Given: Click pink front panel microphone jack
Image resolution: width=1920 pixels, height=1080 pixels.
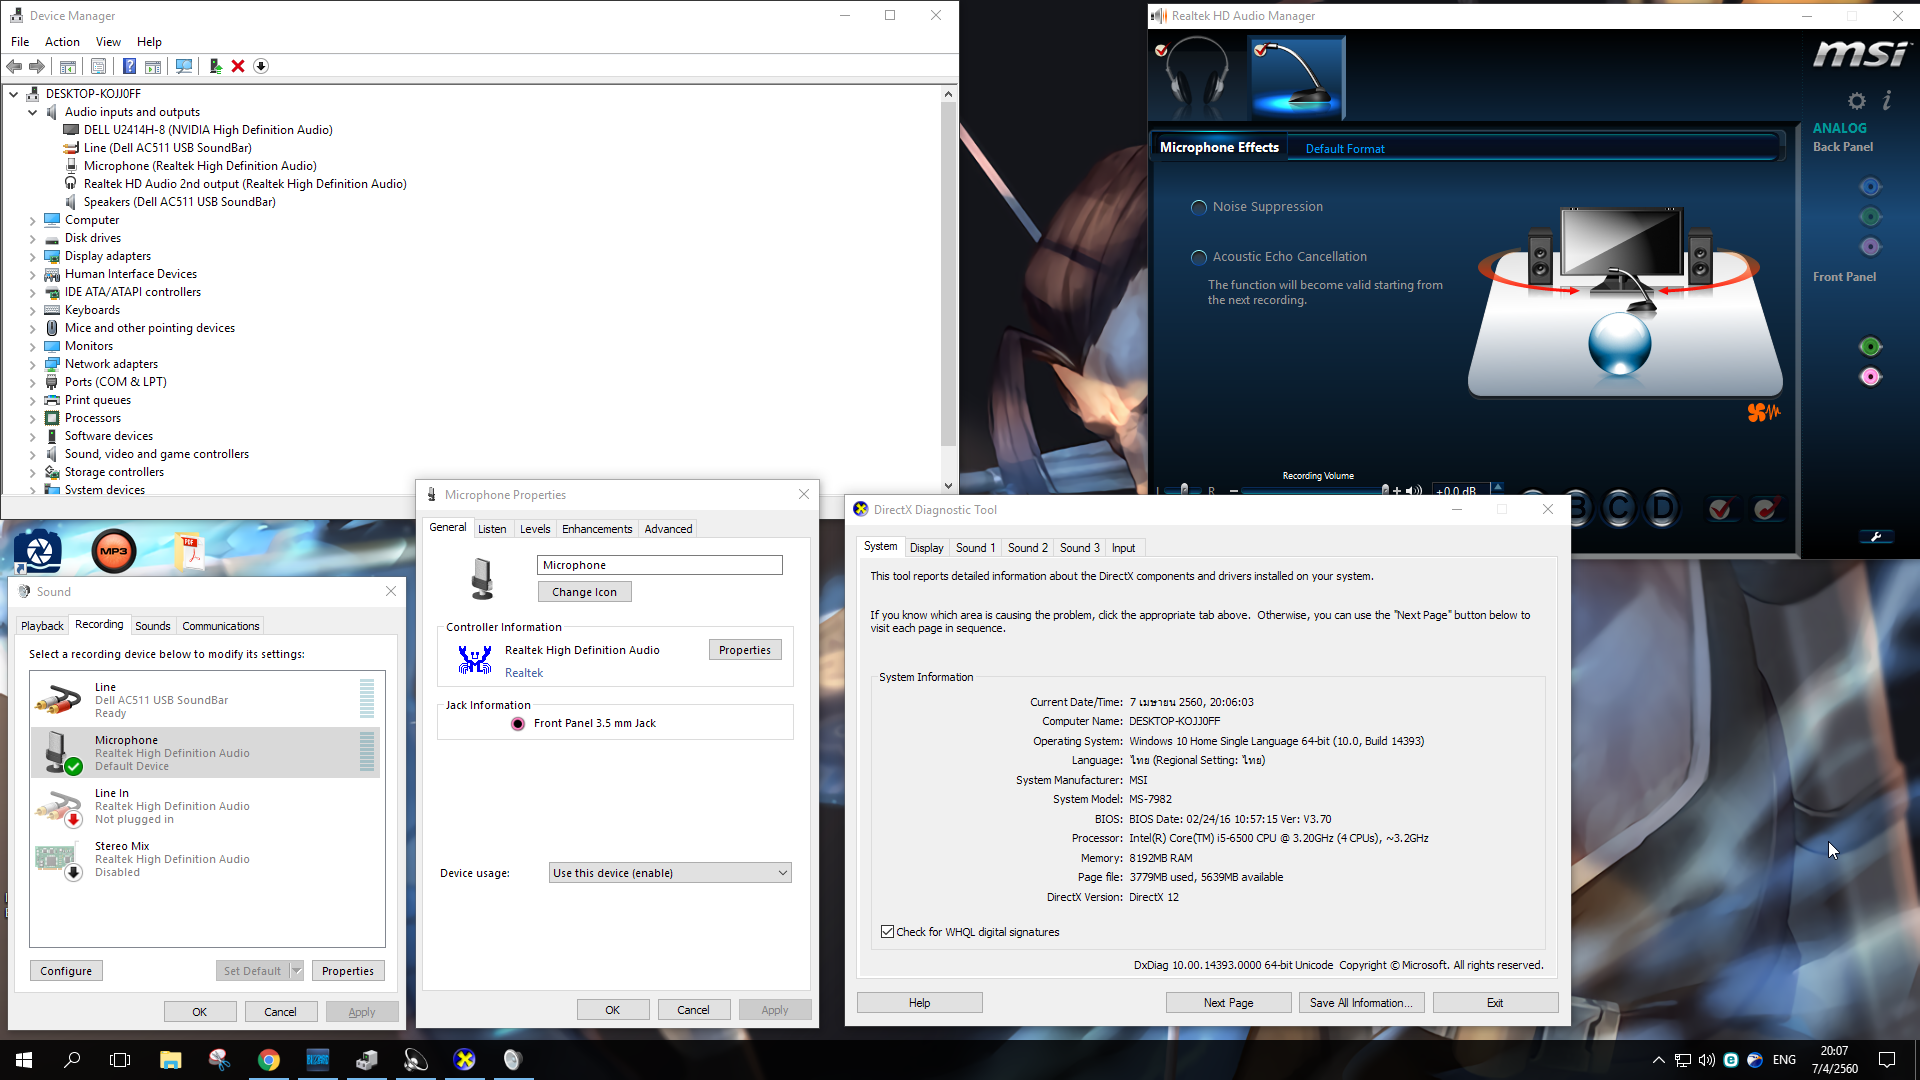Looking at the screenshot, I should click(1870, 377).
